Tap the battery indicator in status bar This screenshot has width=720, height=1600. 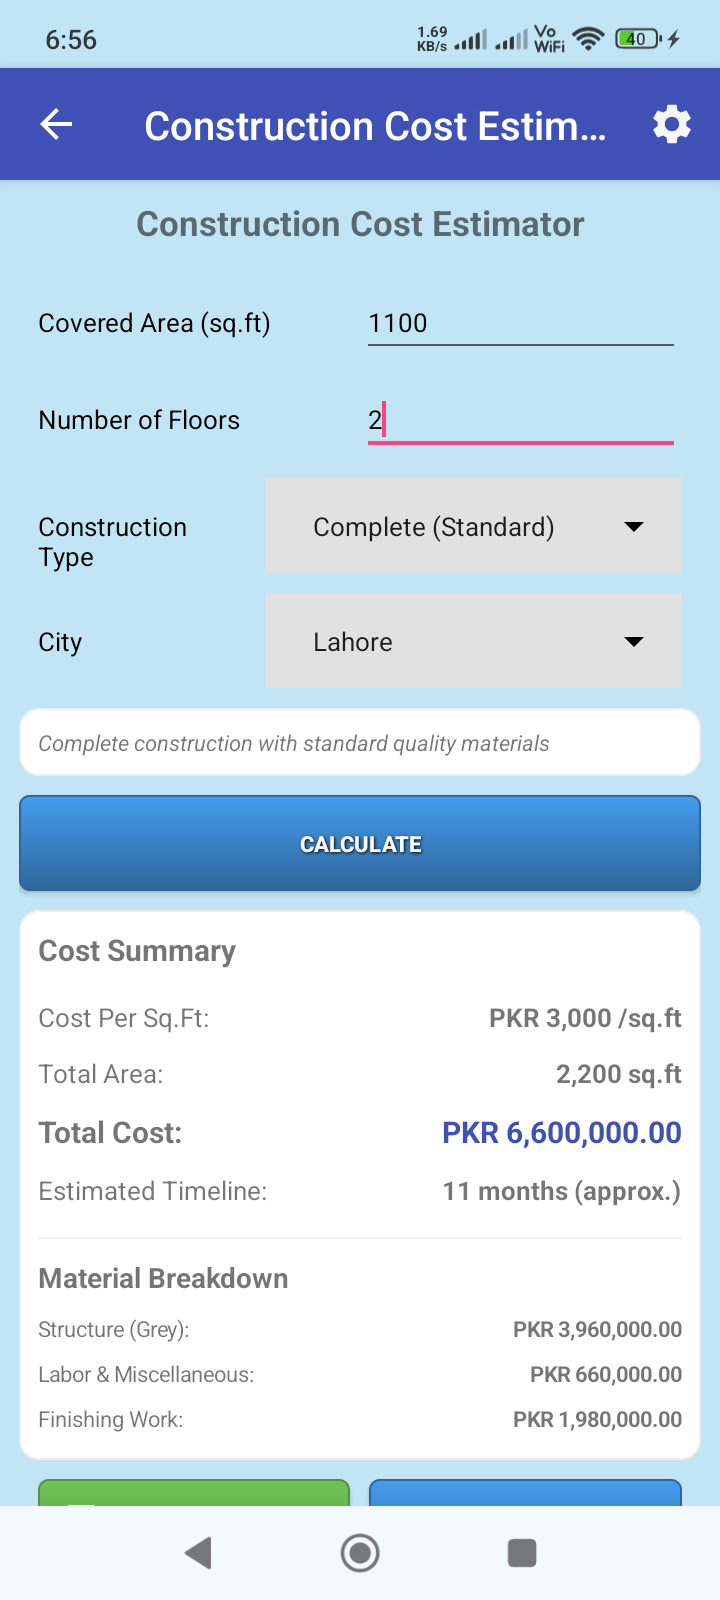pos(637,39)
